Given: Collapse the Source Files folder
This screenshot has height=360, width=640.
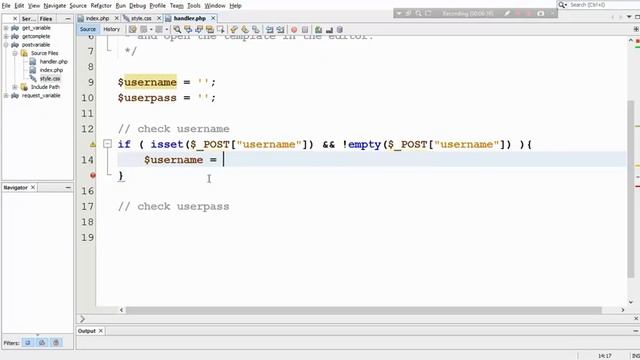Looking at the screenshot, I should click(x=15, y=53).
